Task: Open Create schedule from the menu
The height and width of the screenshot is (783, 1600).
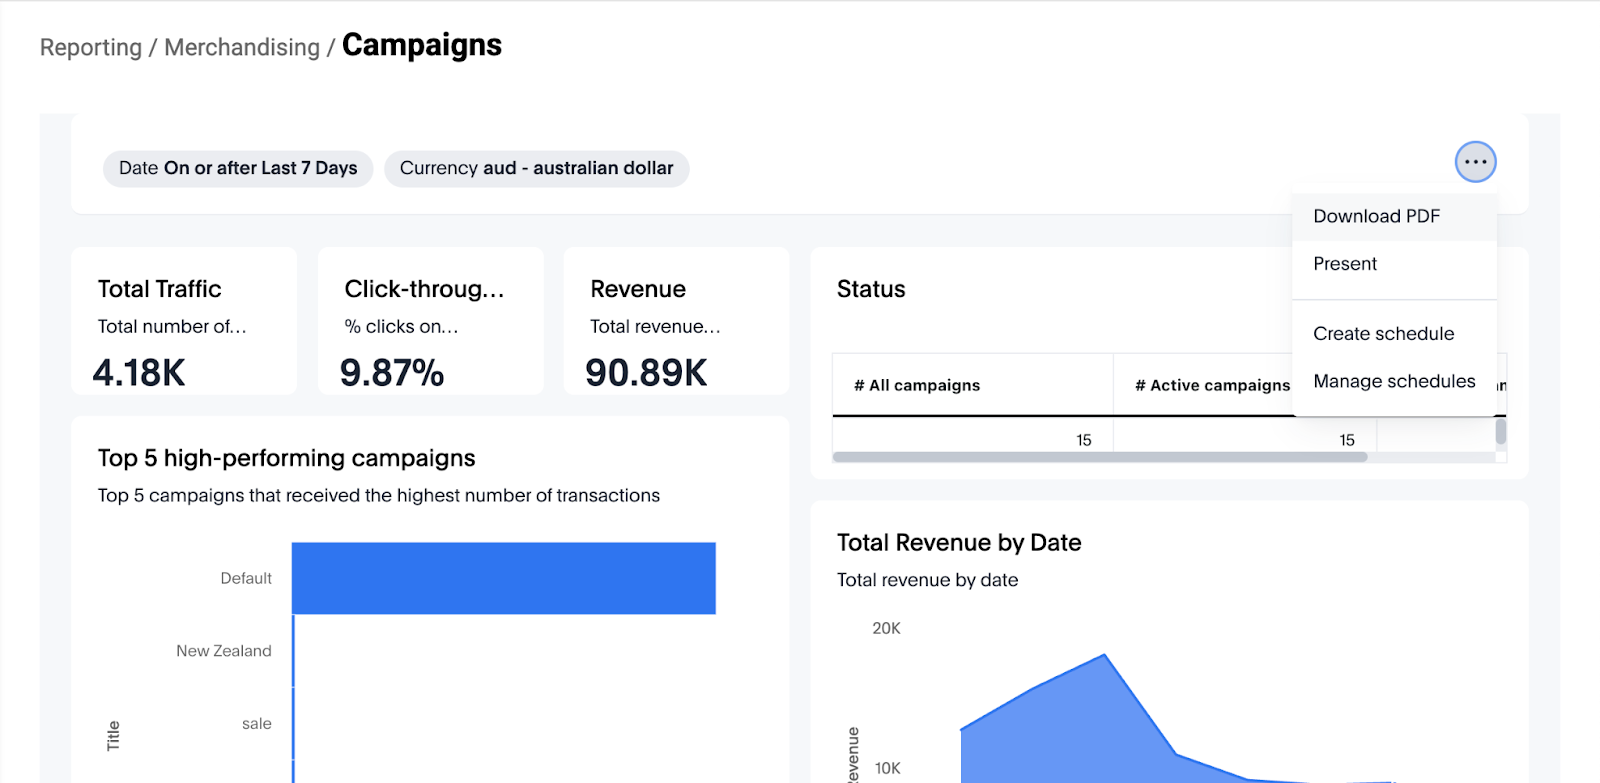Action: [x=1383, y=334]
